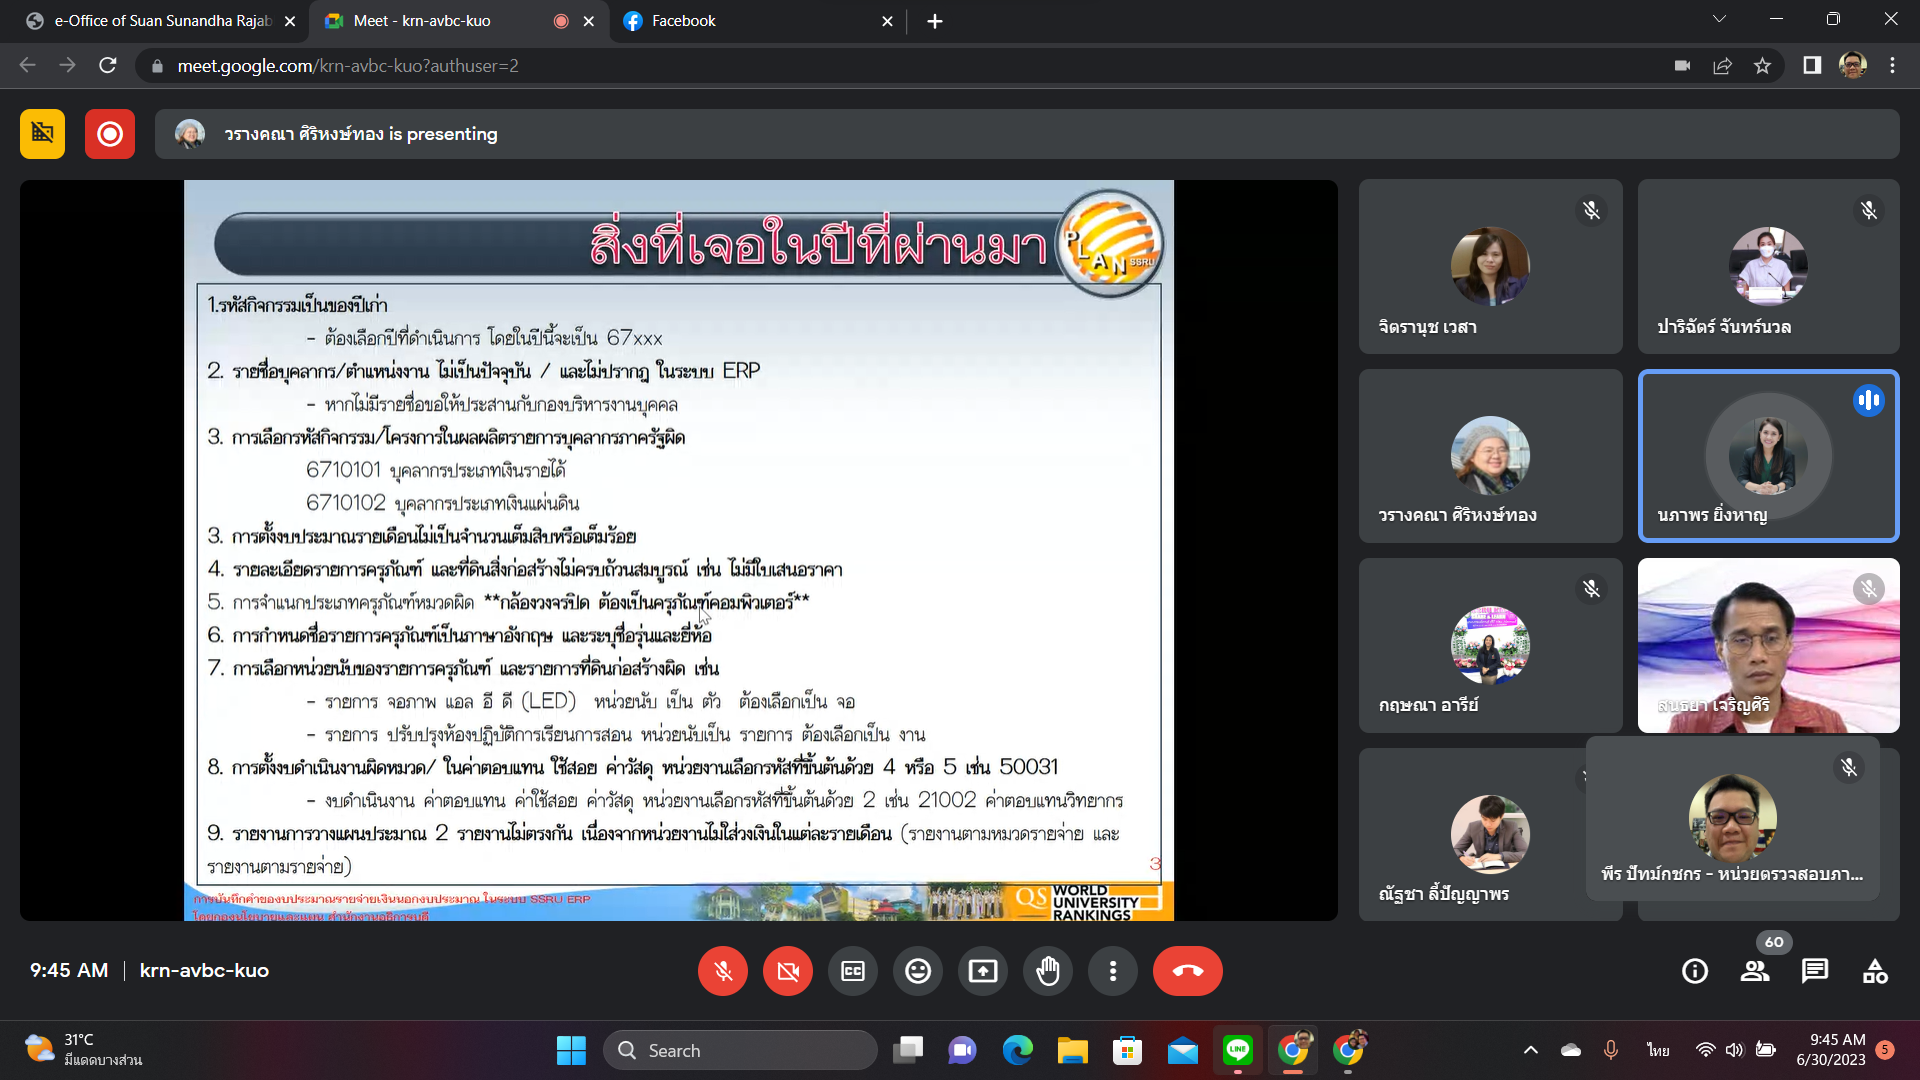This screenshot has height=1080, width=1920.
Task: Show the participants list icon
Action: click(1755, 971)
